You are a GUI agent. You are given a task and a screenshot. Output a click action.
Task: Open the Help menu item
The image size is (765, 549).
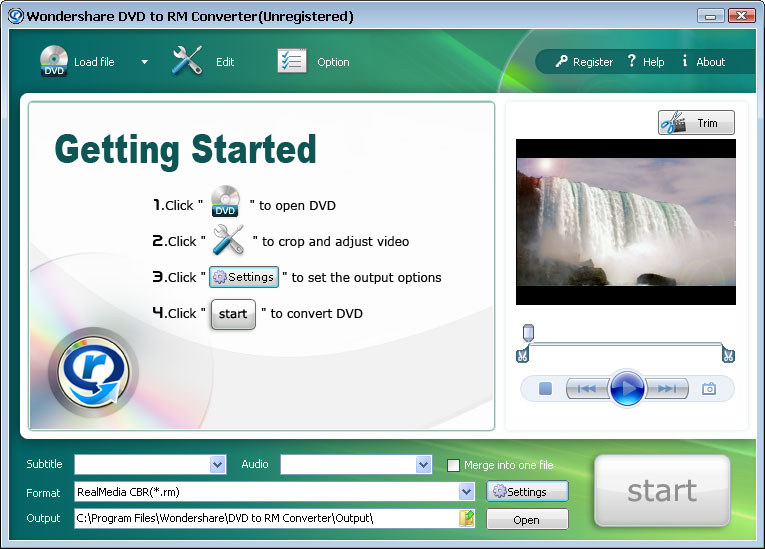(x=646, y=62)
